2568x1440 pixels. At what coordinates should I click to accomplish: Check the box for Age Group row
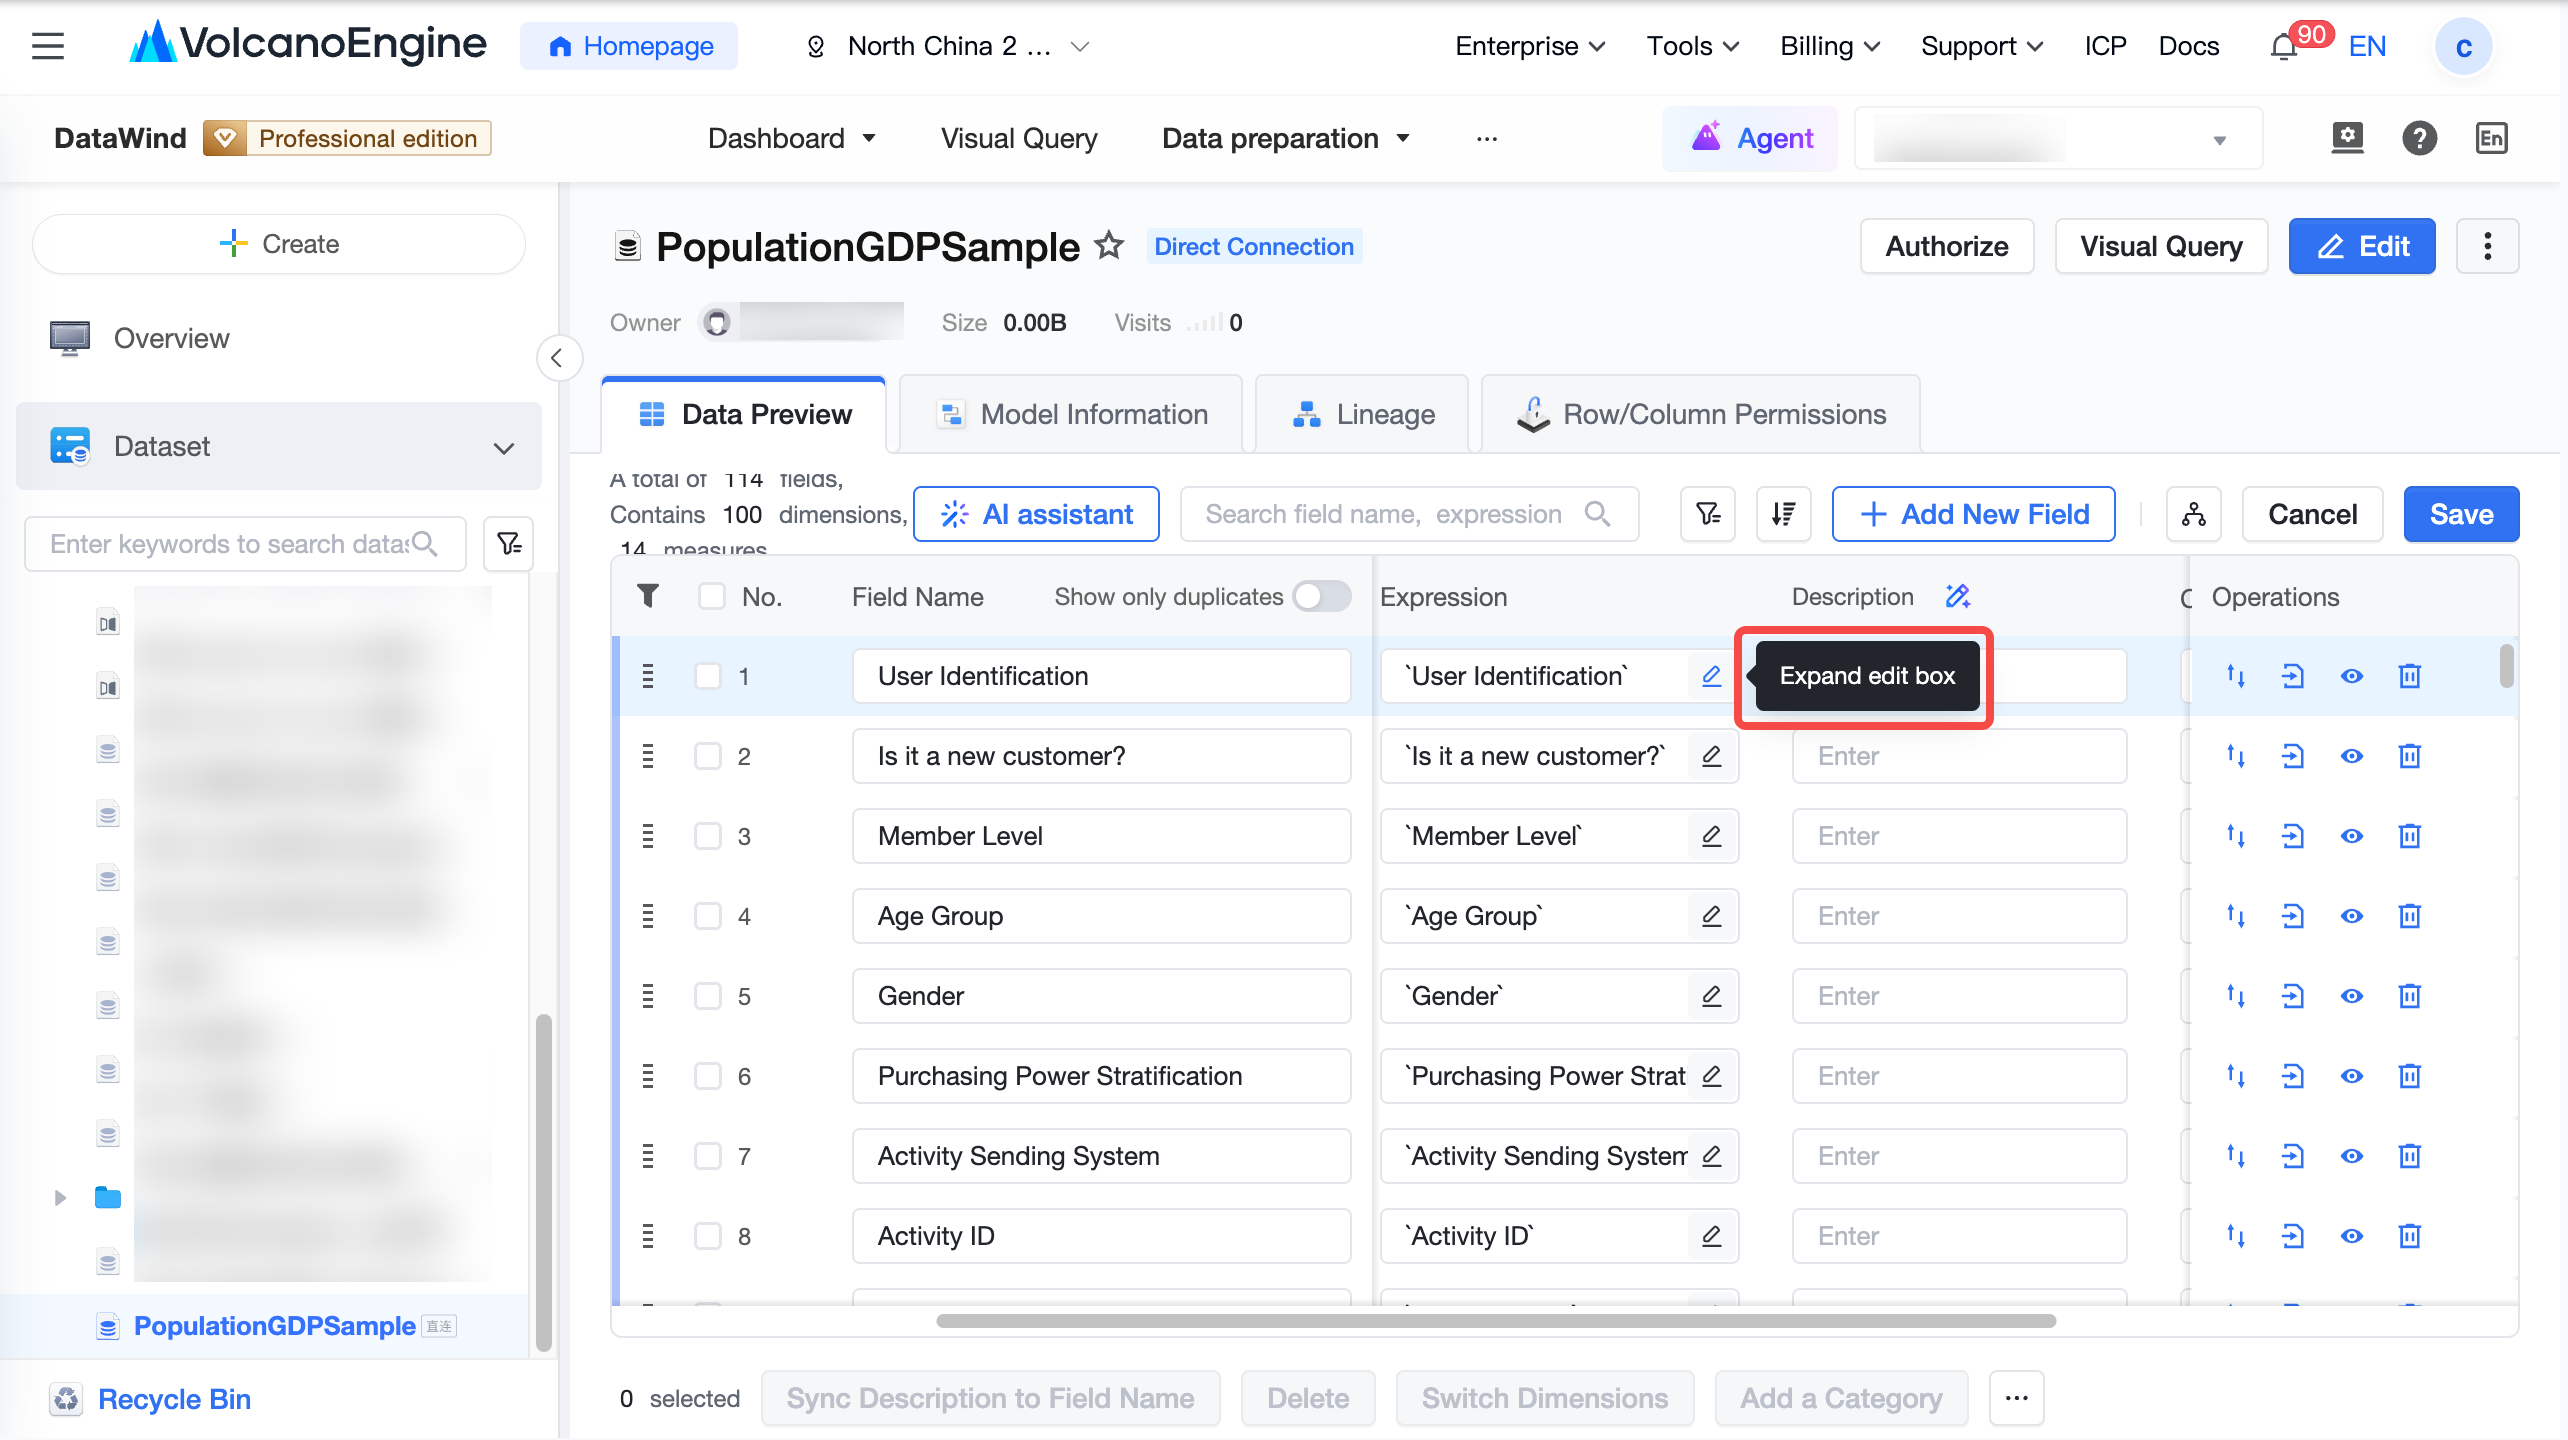tap(708, 916)
